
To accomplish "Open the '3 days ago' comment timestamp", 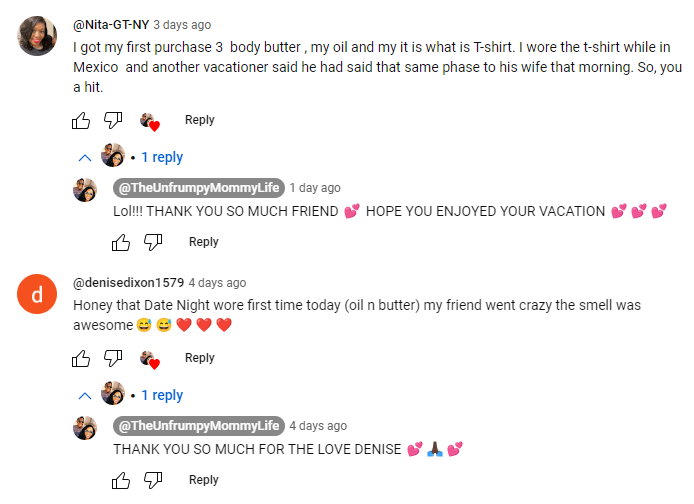I will (182, 25).
